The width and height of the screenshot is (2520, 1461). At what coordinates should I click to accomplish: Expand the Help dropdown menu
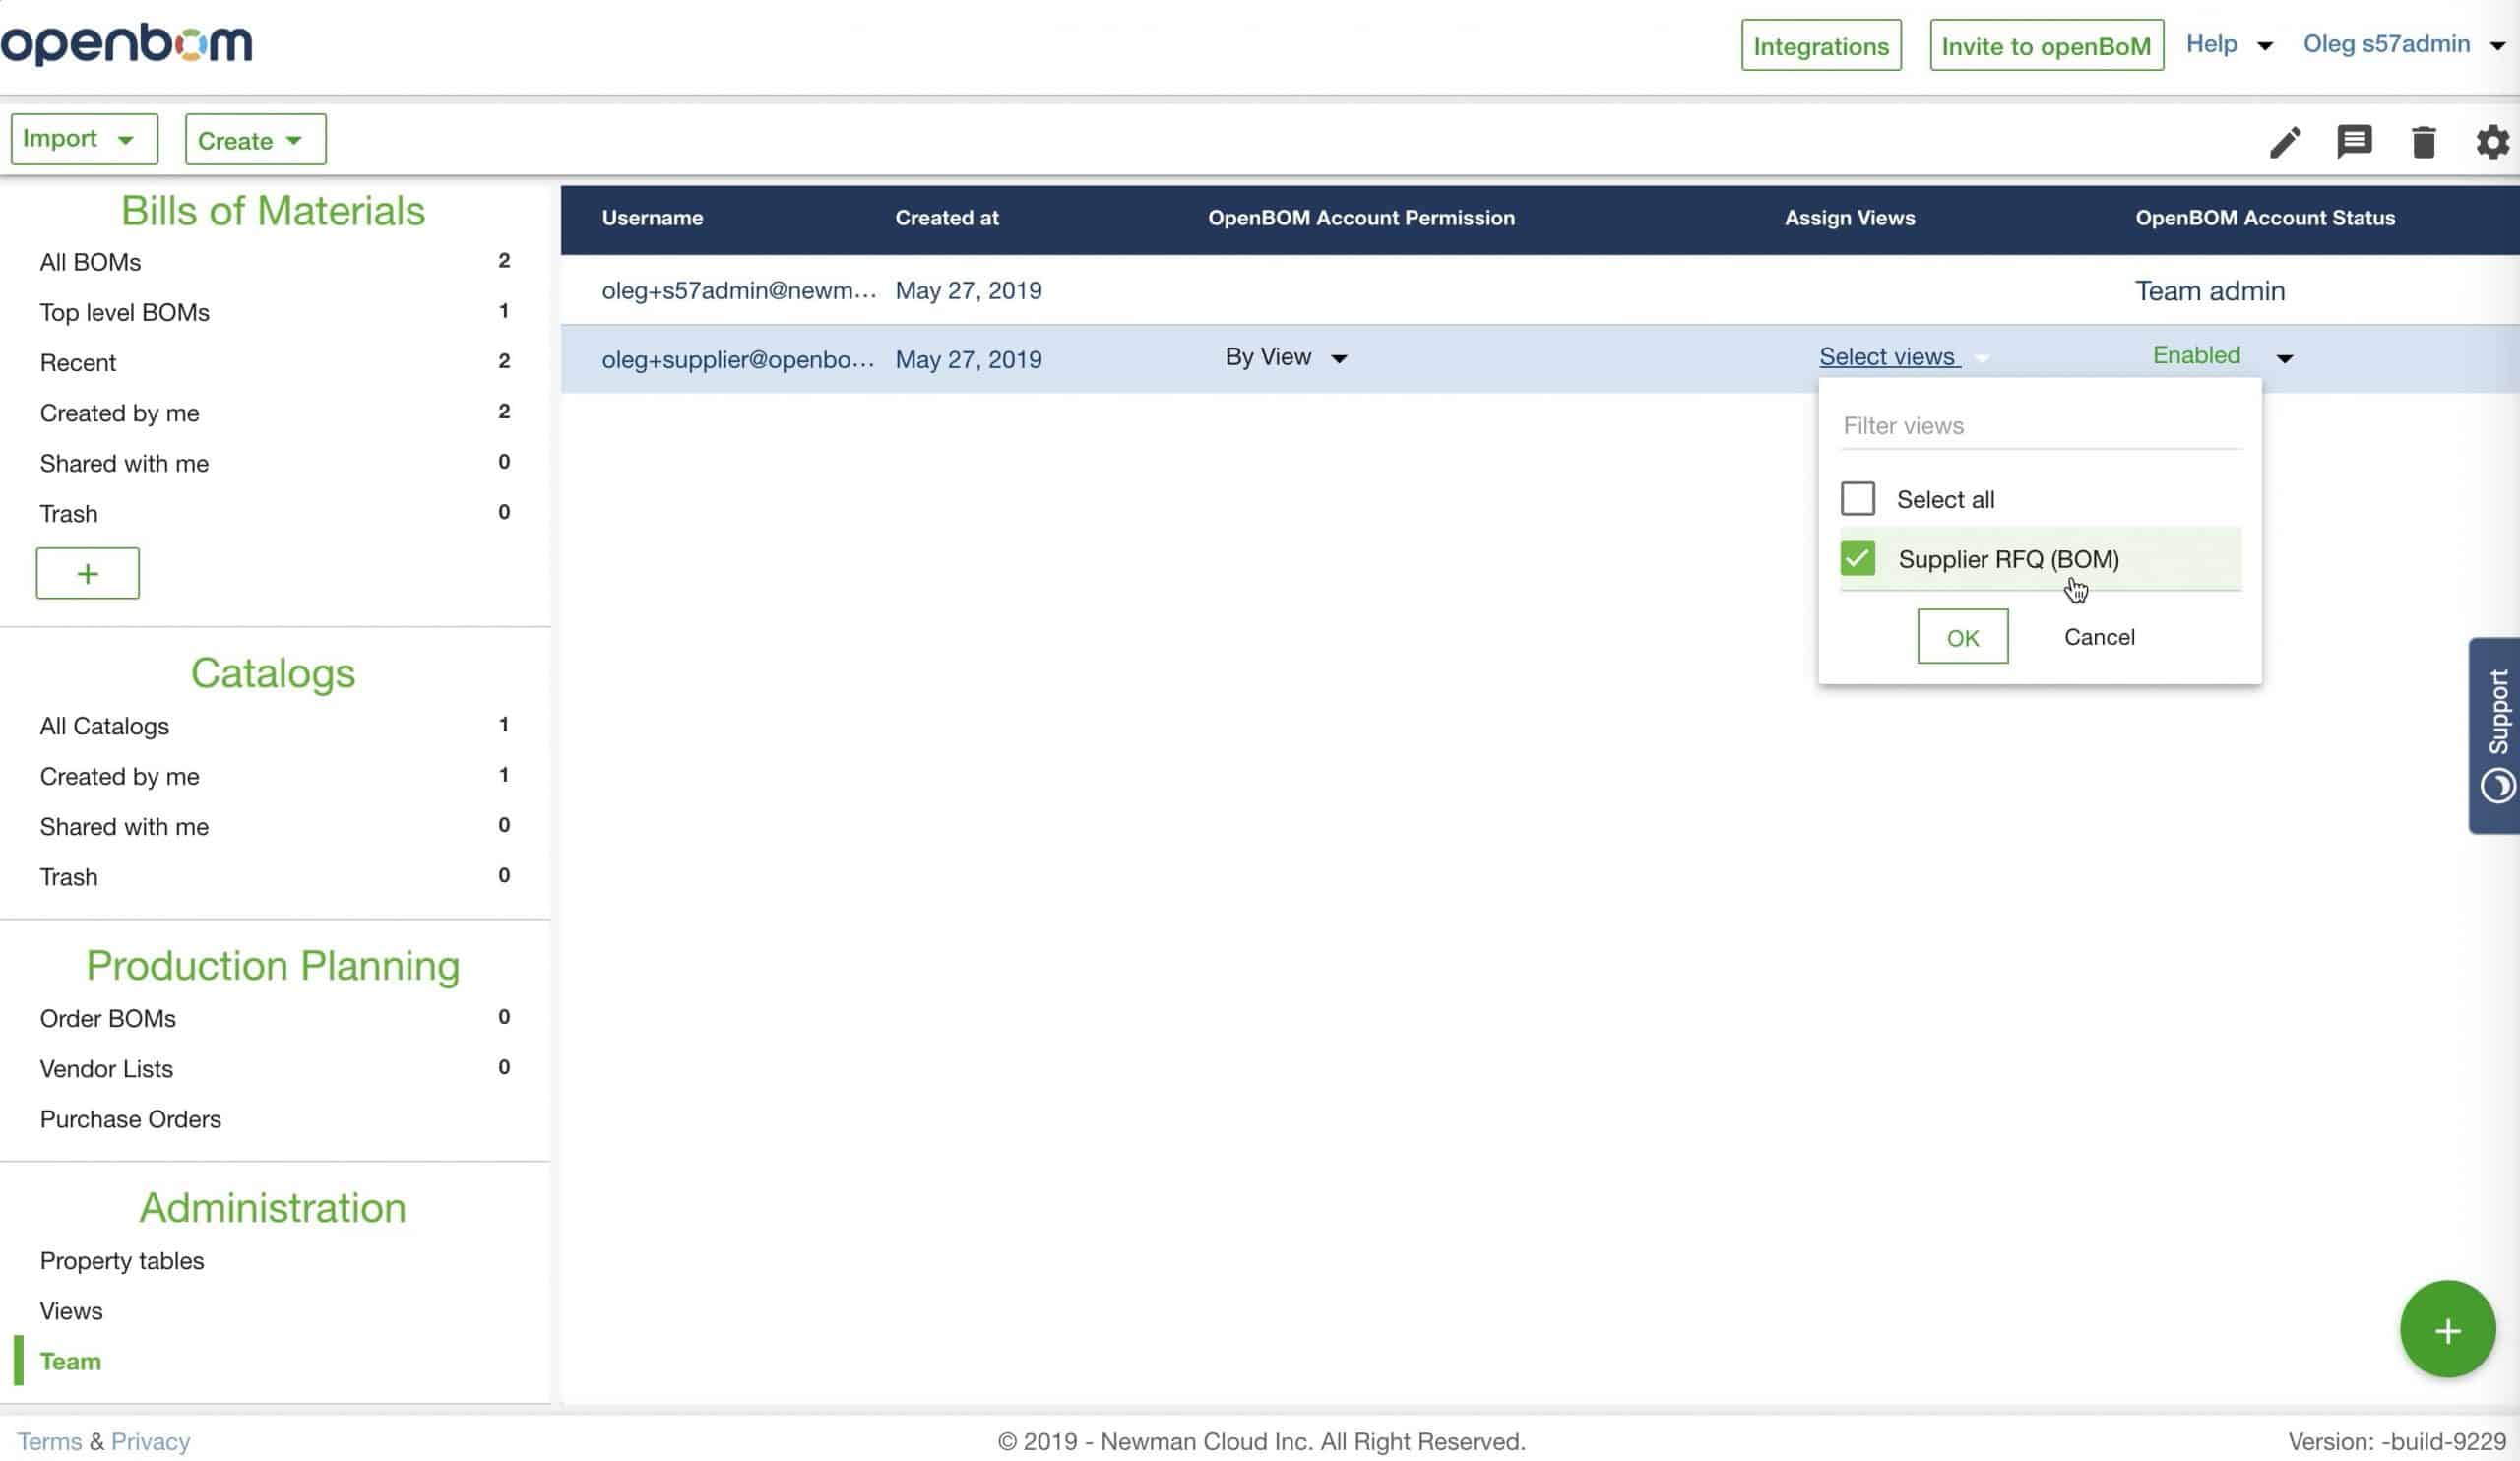pos(2232,43)
